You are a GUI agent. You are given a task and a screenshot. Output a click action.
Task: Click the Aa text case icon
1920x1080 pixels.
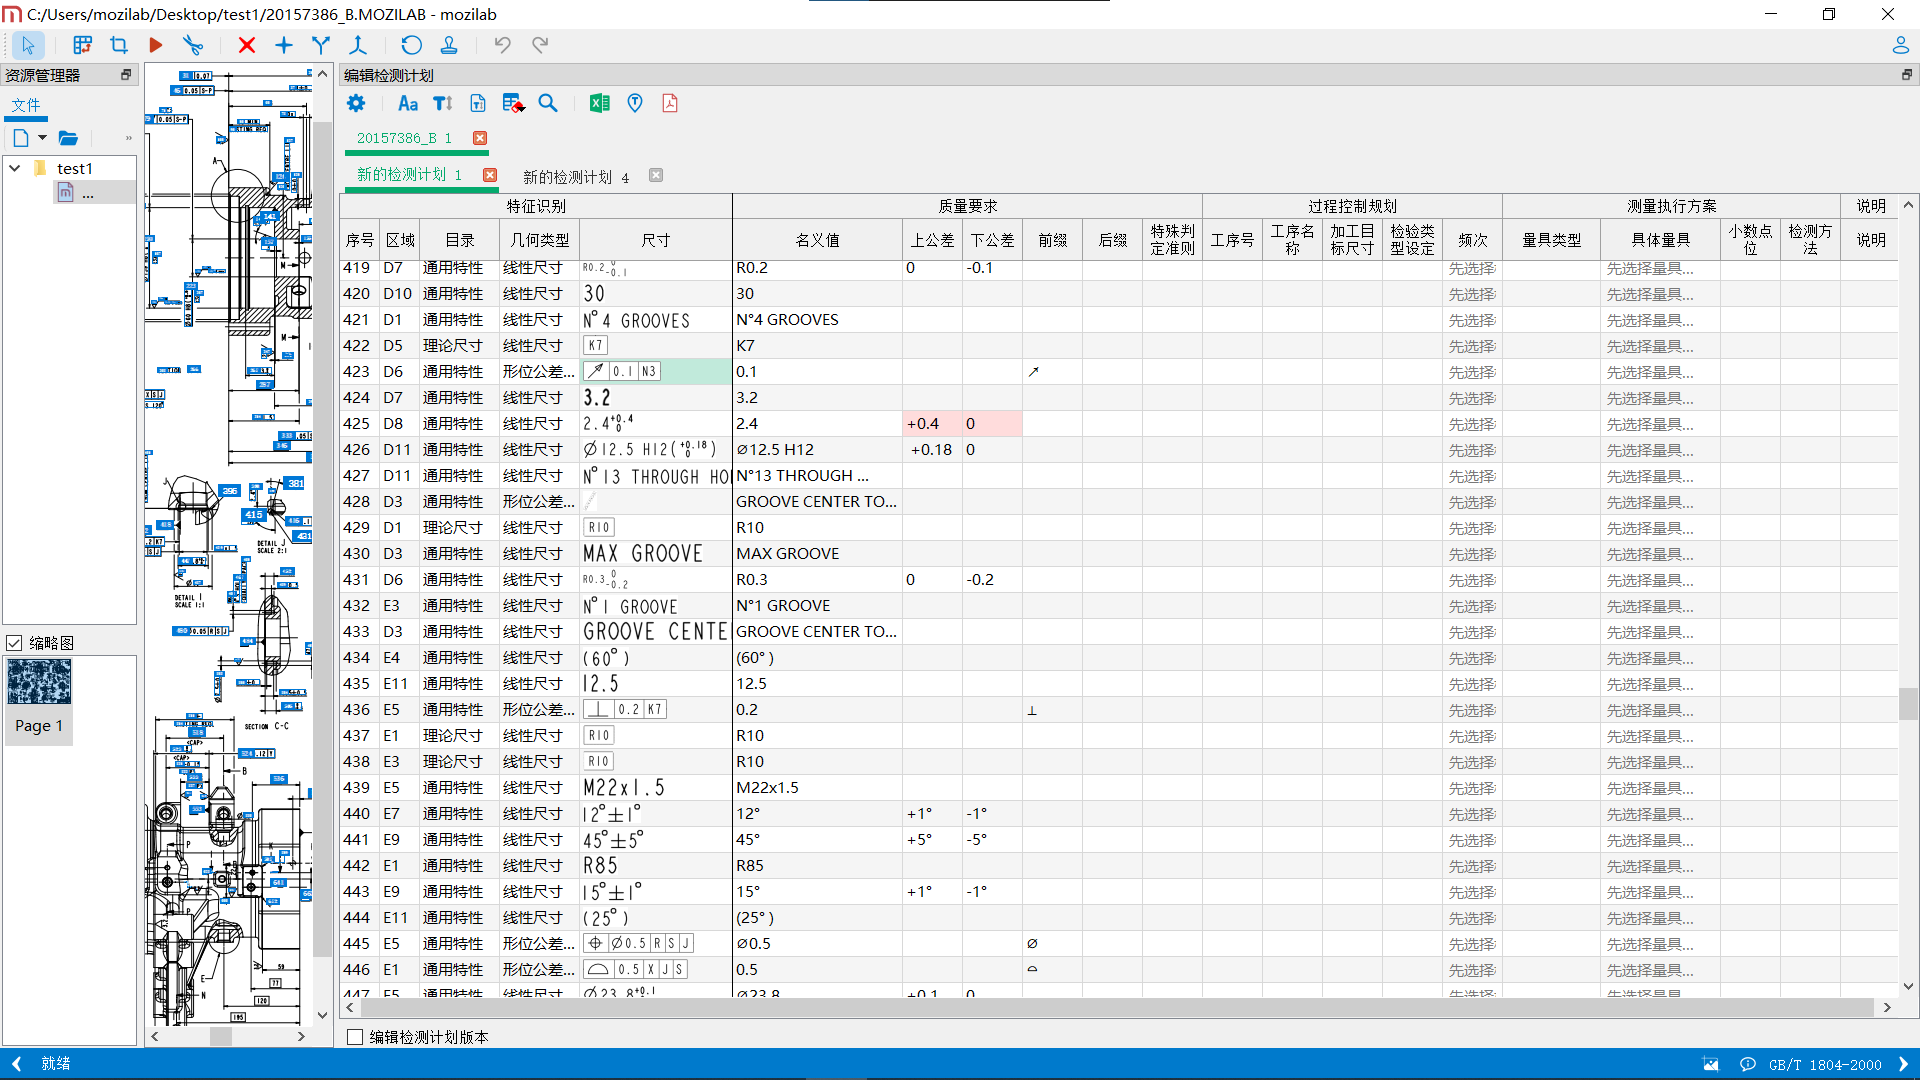click(x=408, y=103)
